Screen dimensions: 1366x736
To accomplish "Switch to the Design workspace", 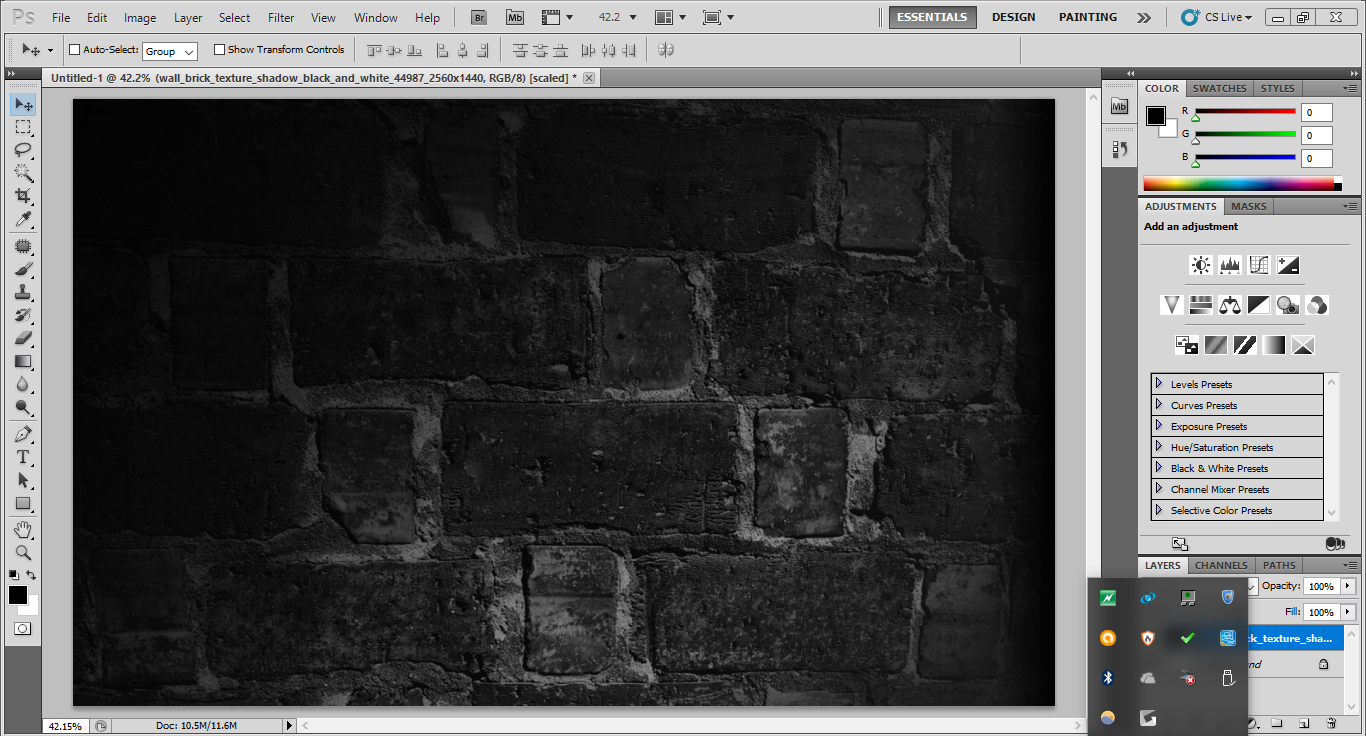I will pos(1013,17).
